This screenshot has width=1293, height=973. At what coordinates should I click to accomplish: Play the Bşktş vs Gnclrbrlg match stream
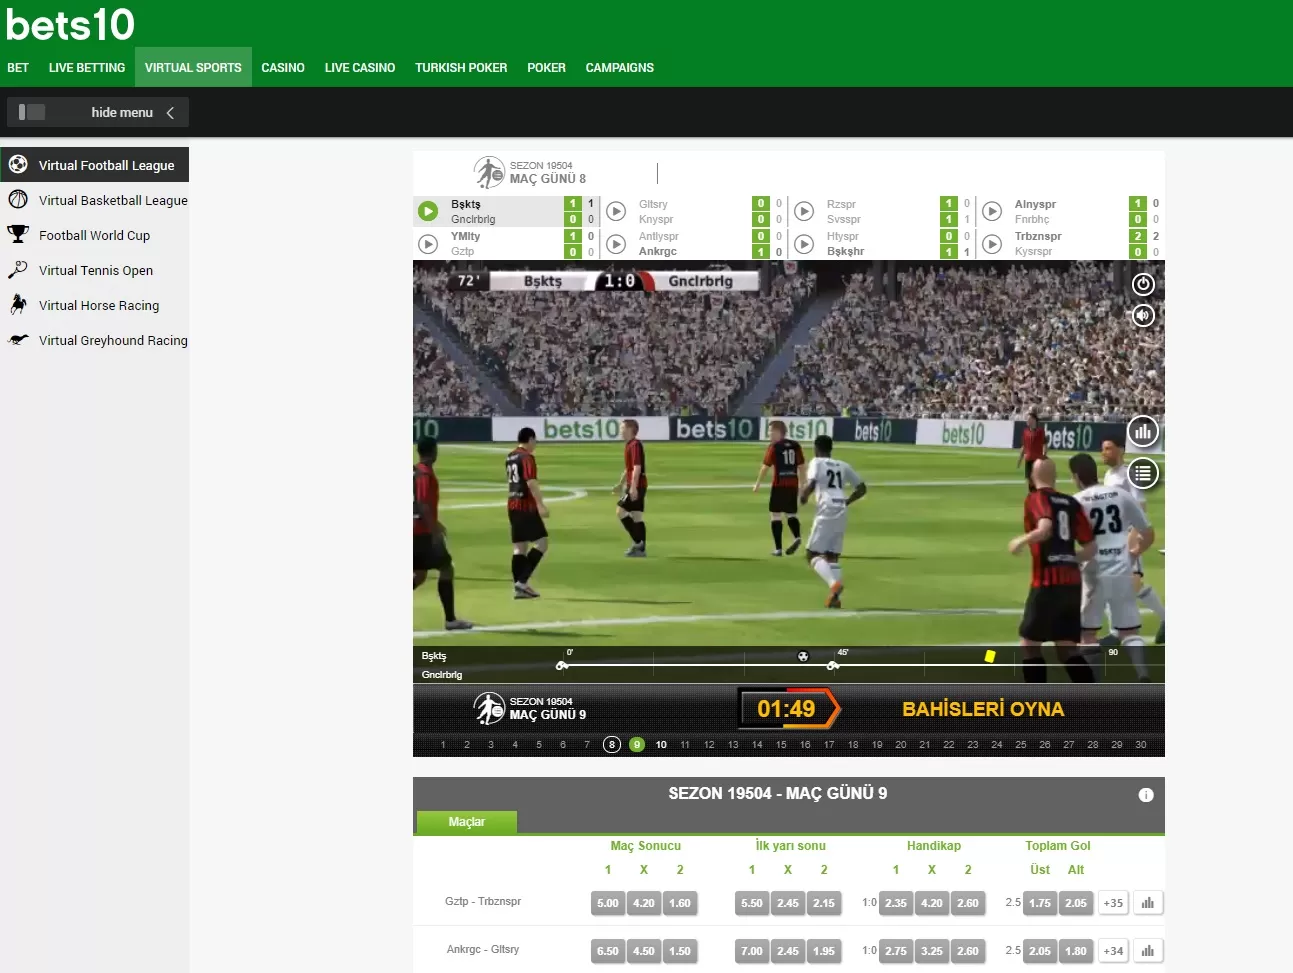point(428,211)
